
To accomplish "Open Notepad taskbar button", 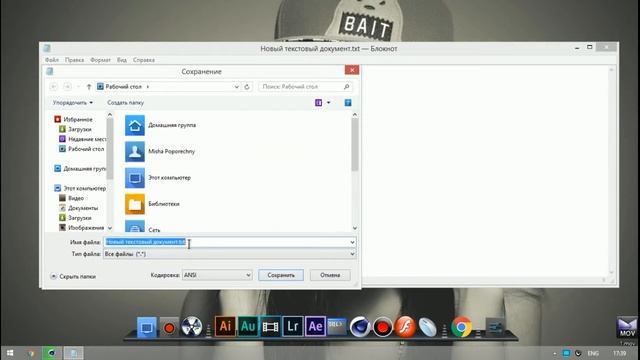I will (x=73, y=353).
